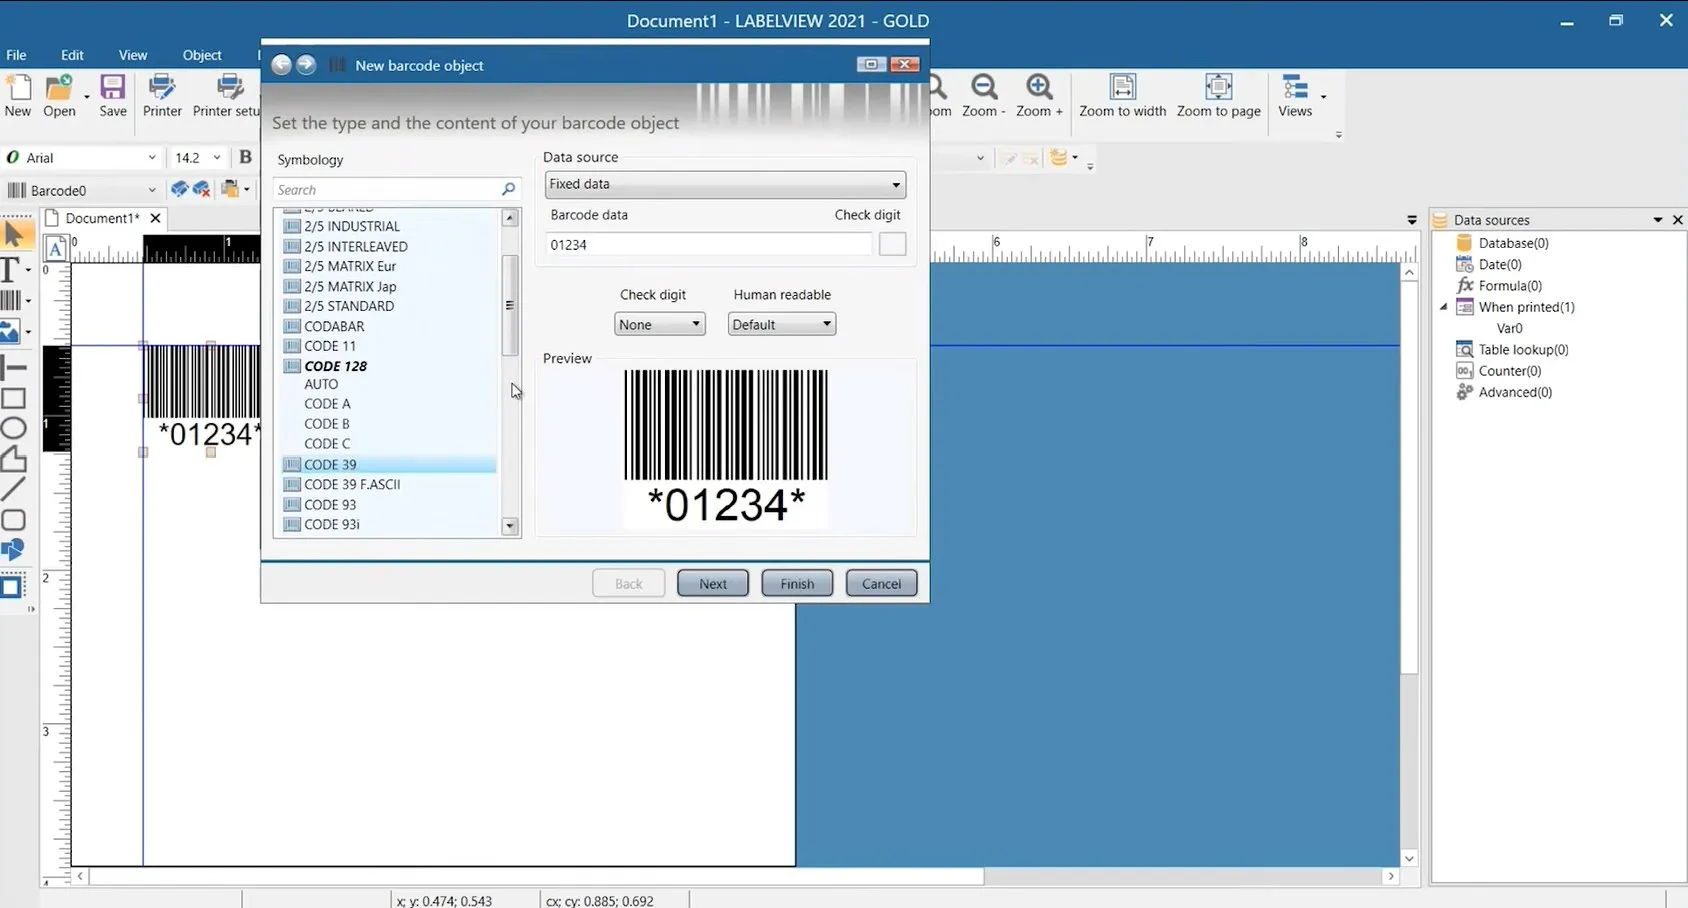This screenshot has width=1688, height=908.
Task: Click the Next button in dialog
Action: point(713,583)
